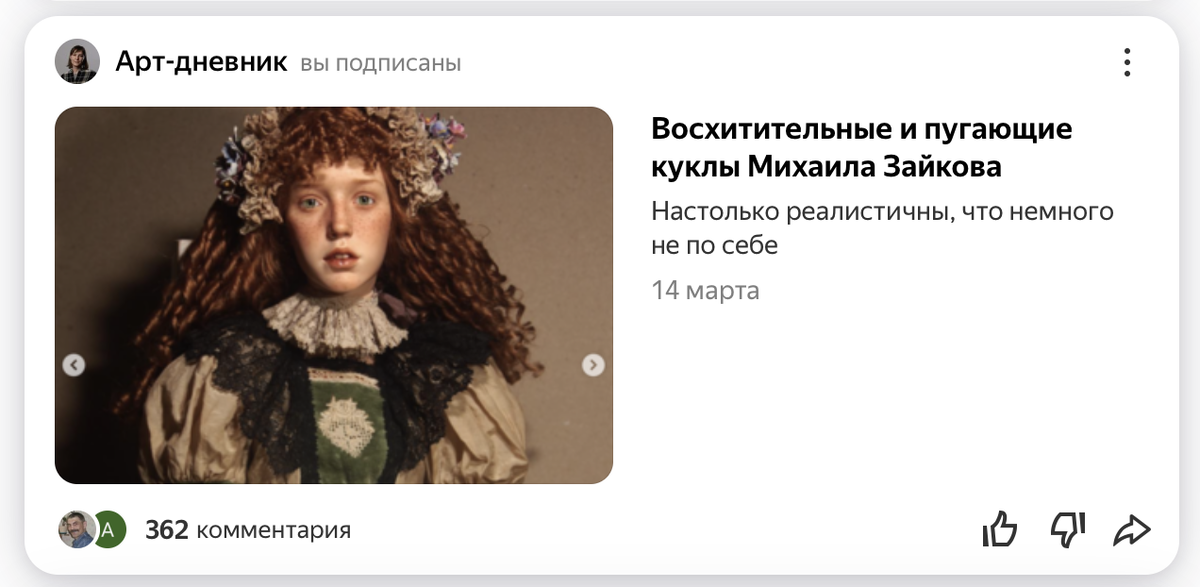This screenshot has height=587, width=1200.
Task: Like the post with thumbs-up icon
Action: coord(1000,529)
